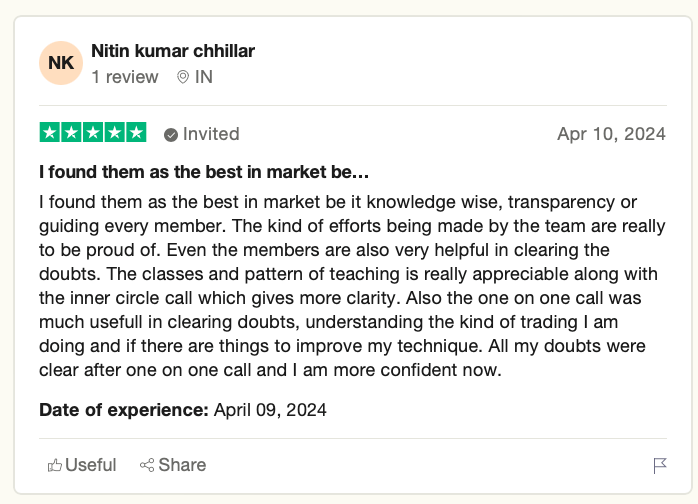Select the IN country label
Viewport: 698px width, 504px height.
tap(203, 77)
